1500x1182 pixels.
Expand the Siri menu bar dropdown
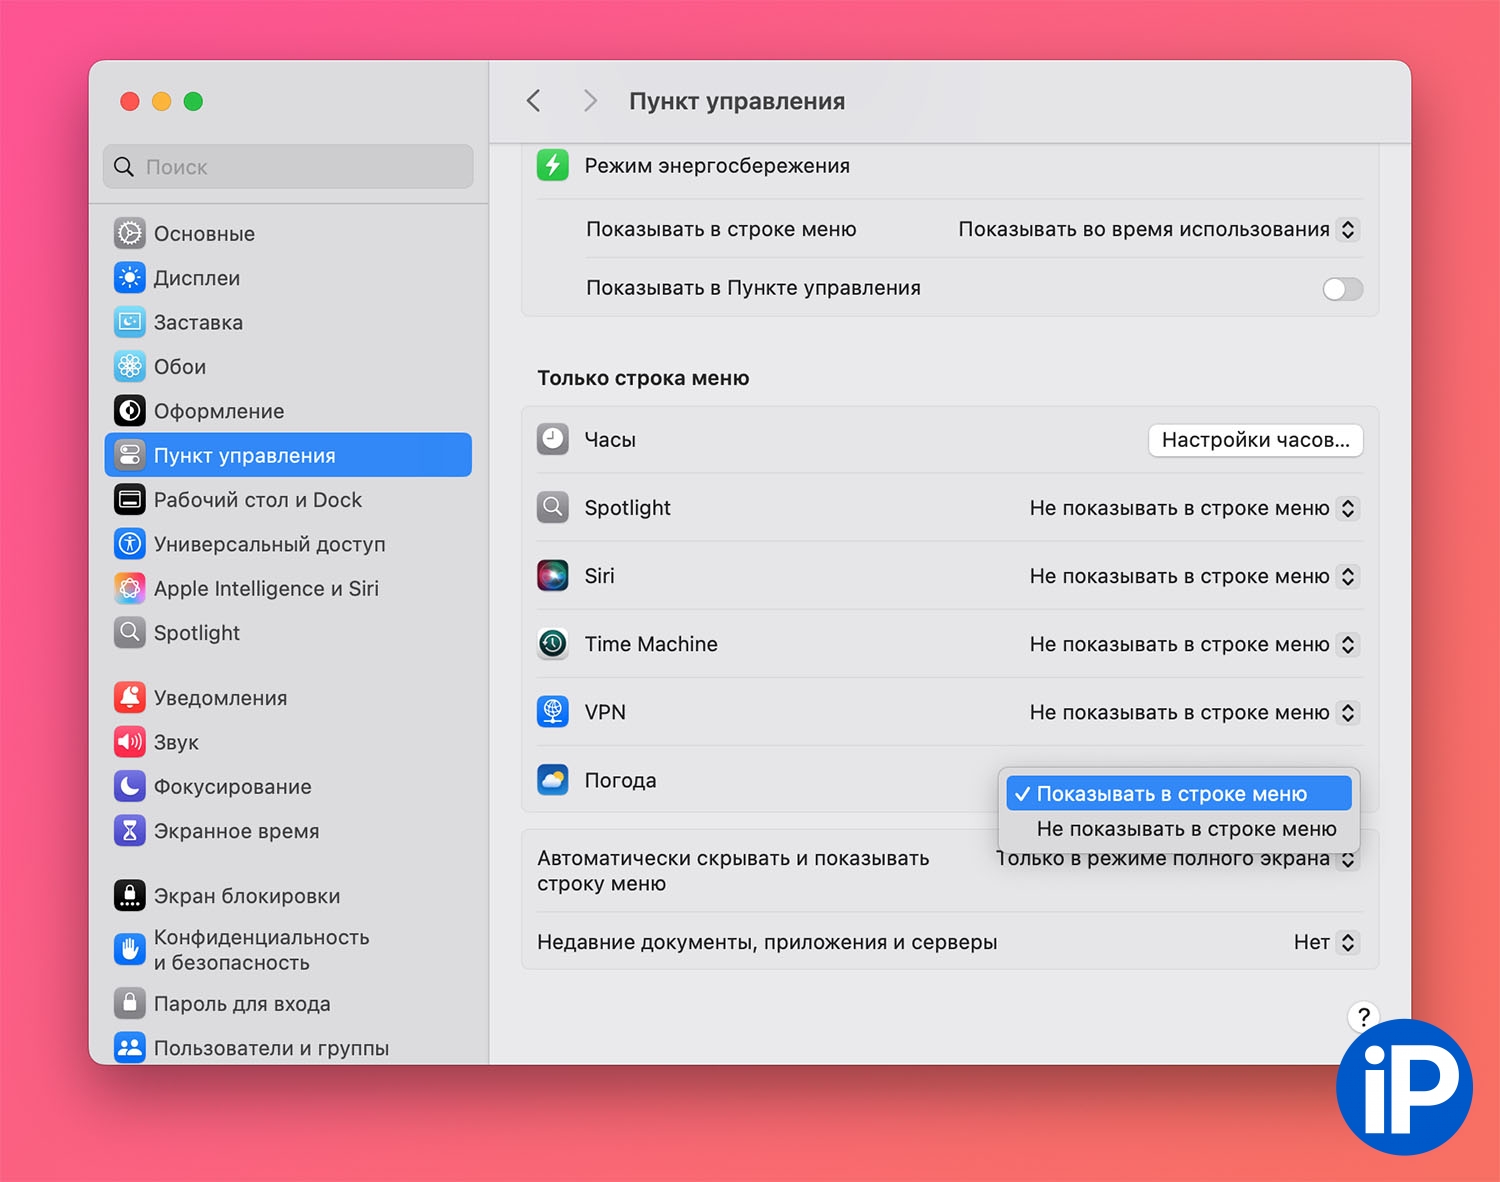pyautogui.click(x=1194, y=576)
